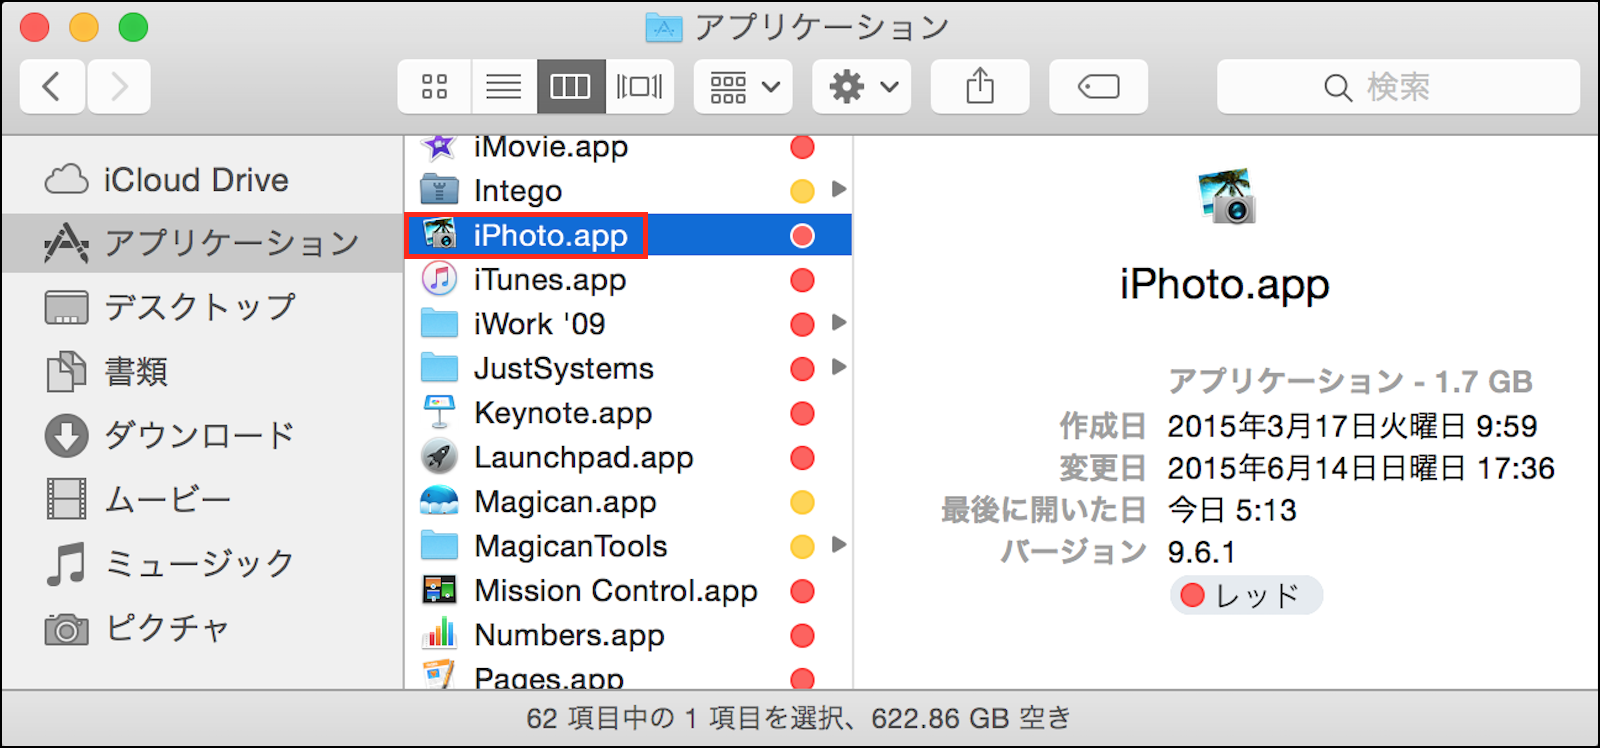Open the item arrangement dropdown

click(743, 87)
